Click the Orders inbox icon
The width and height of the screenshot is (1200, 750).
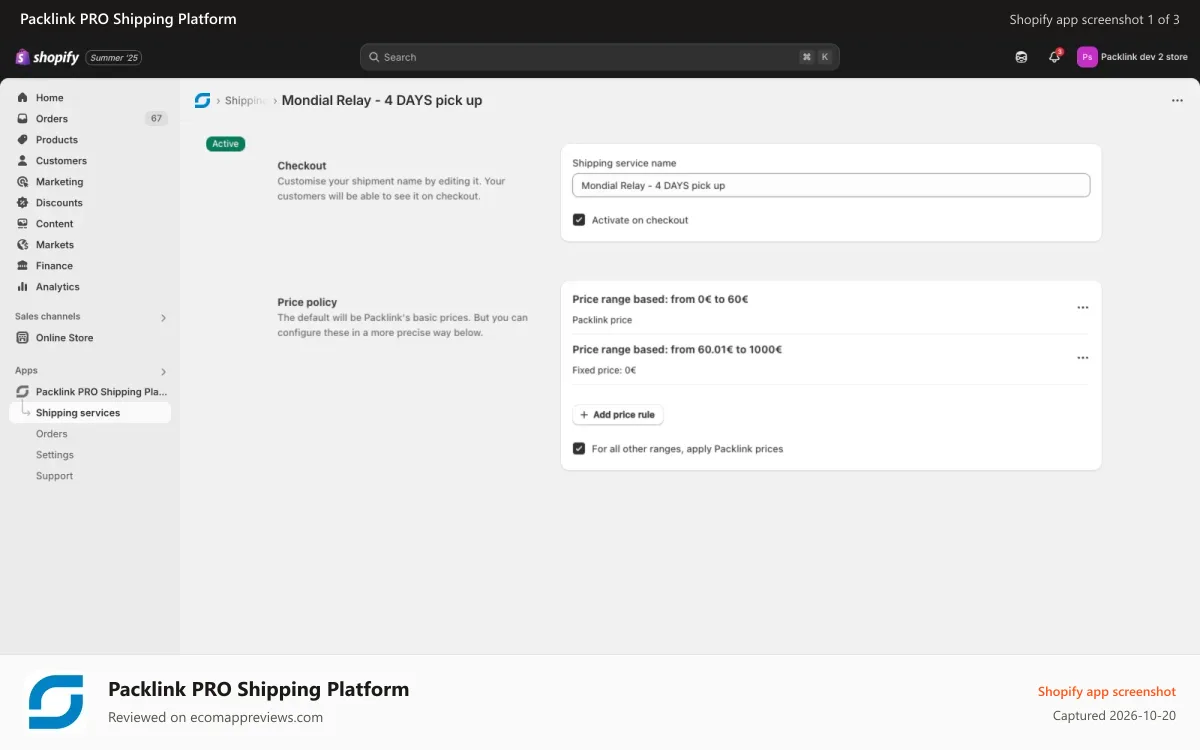22,119
